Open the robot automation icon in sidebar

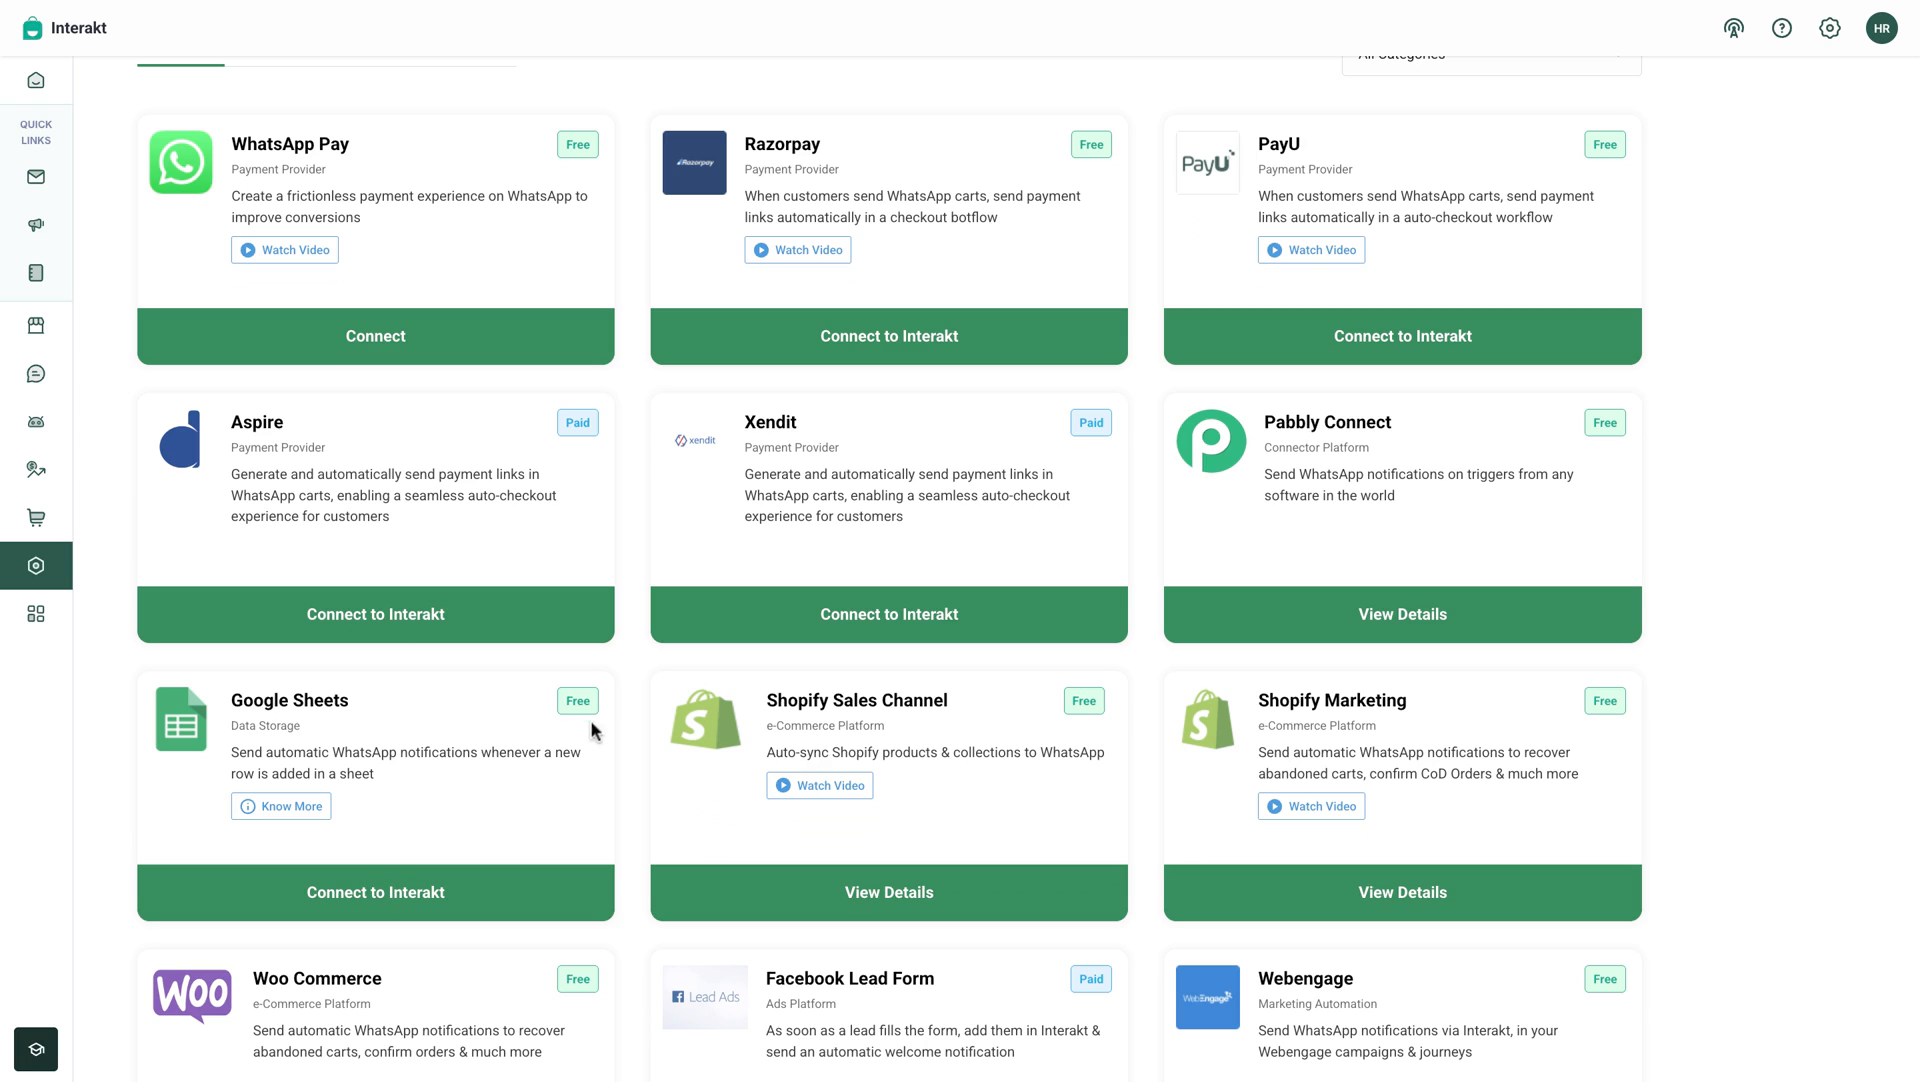[36, 422]
